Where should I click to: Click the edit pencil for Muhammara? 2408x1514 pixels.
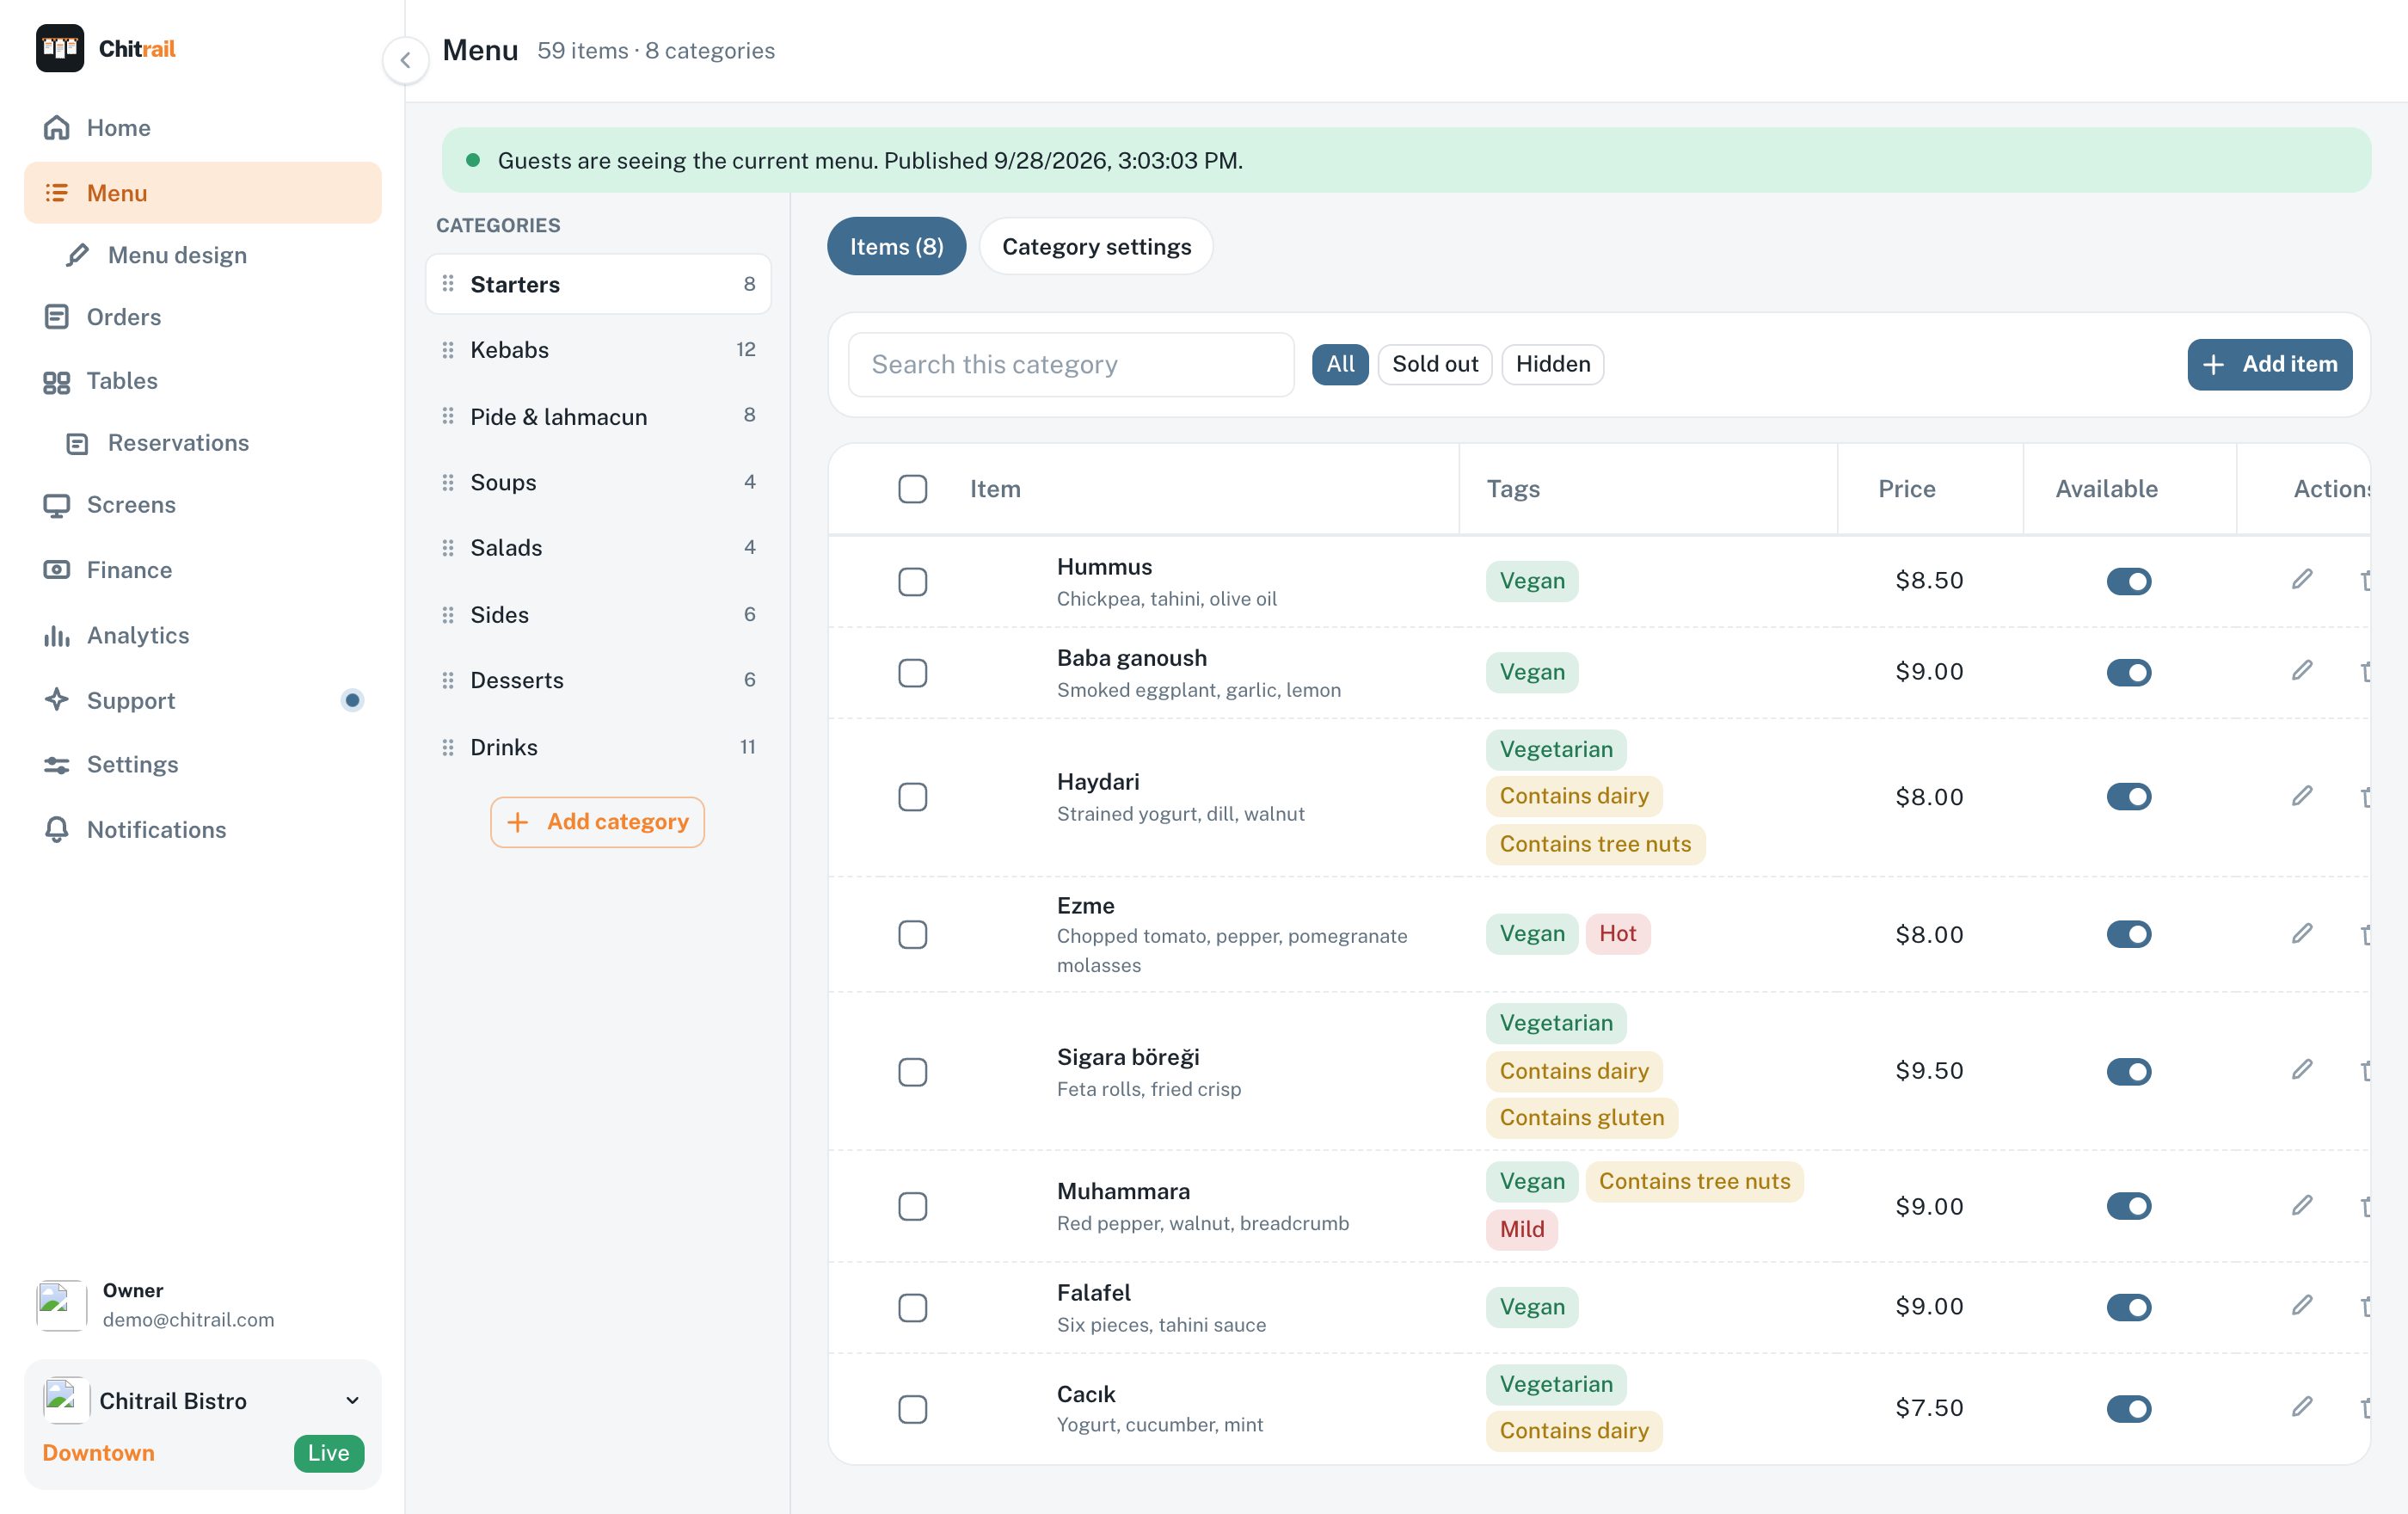[x=2302, y=1206]
